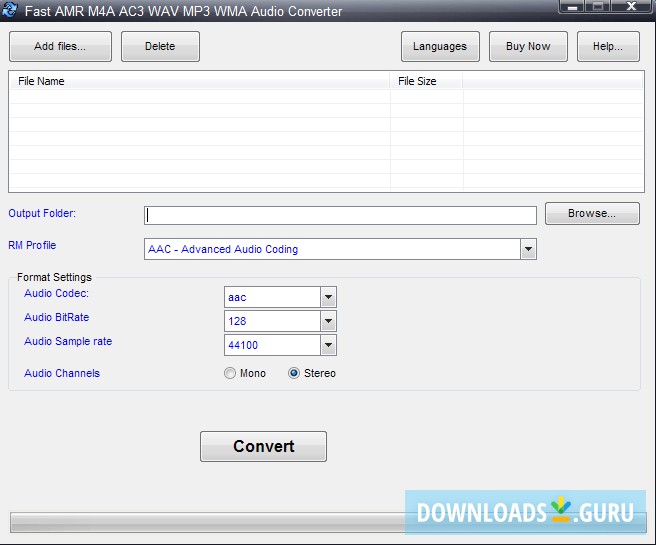Click the Delete button
This screenshot has height=545, width=656.
[x=160, y=46]
